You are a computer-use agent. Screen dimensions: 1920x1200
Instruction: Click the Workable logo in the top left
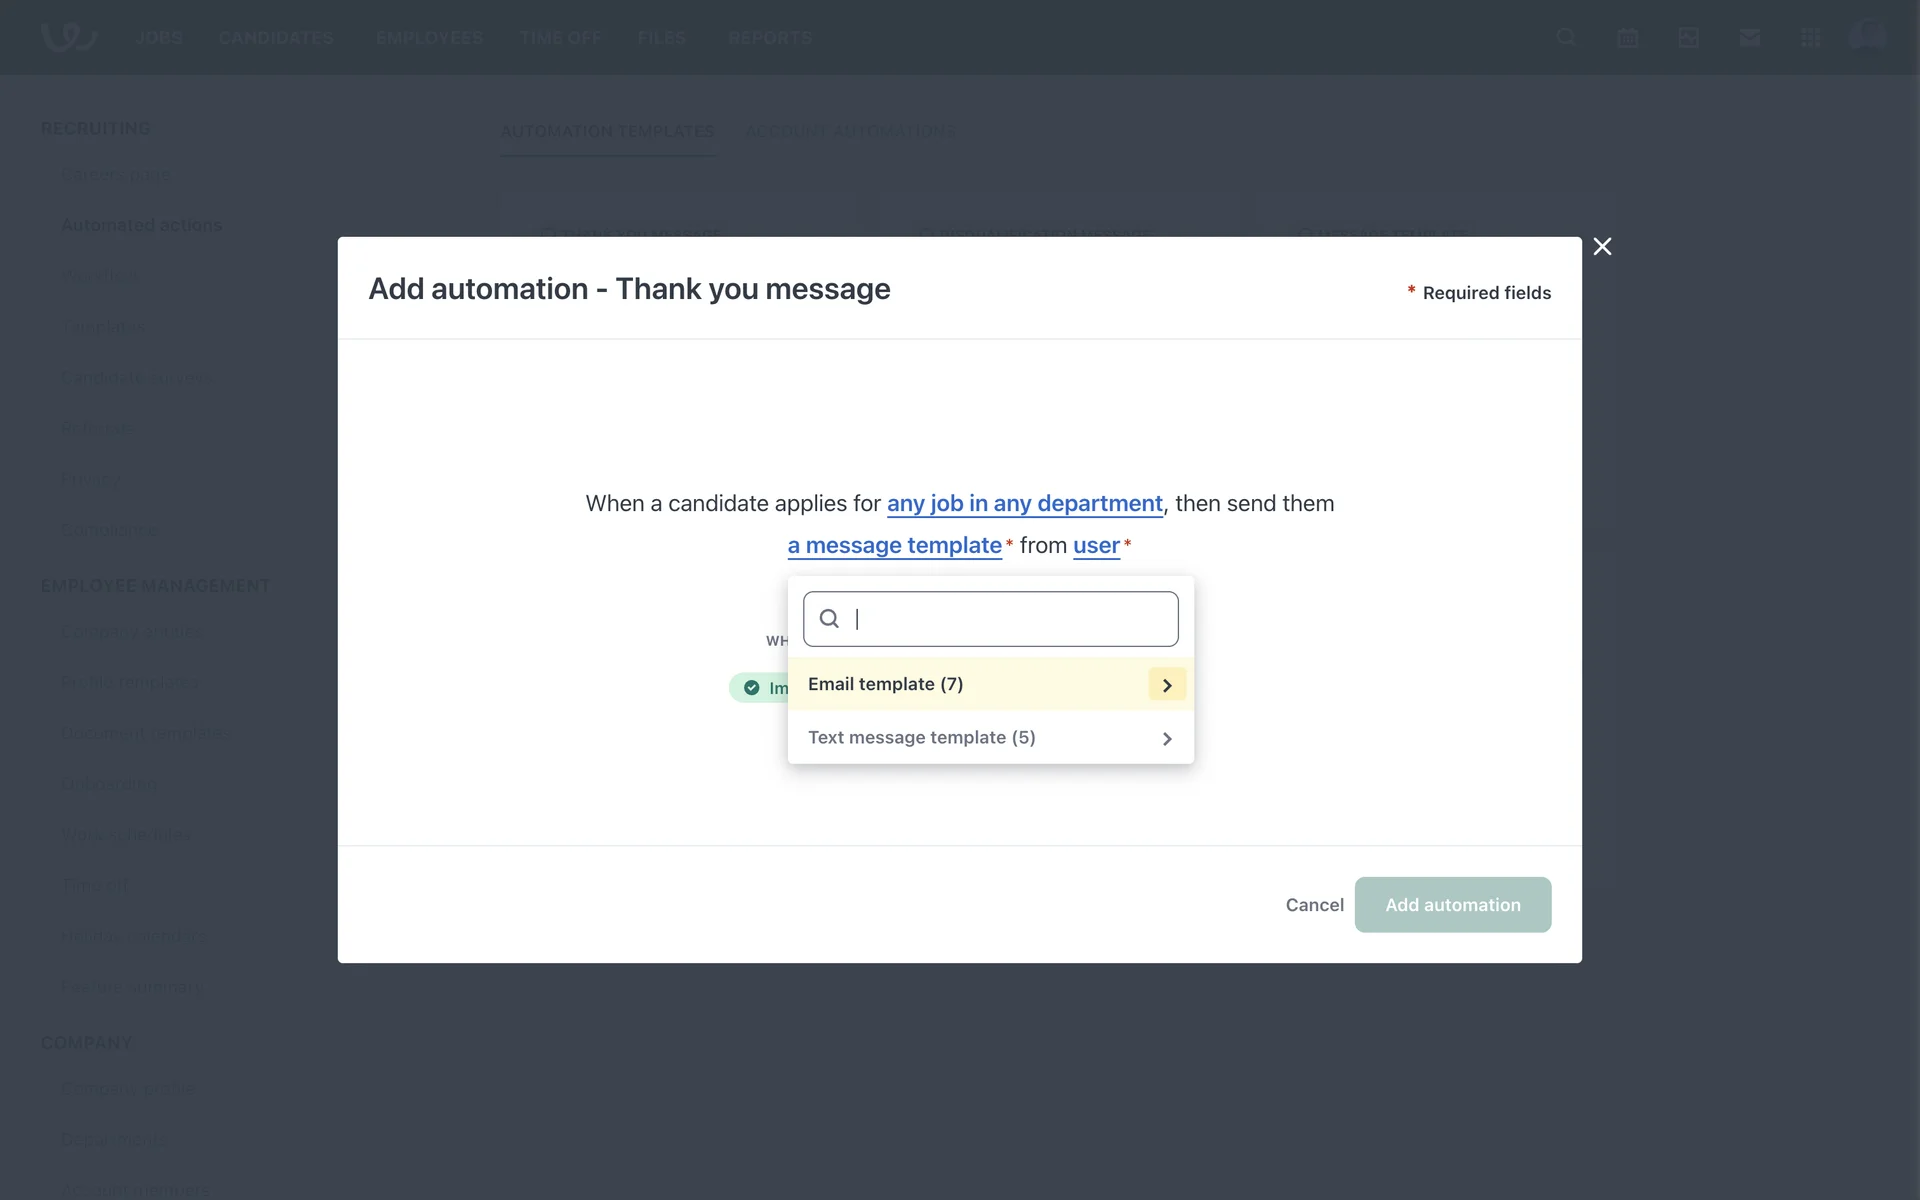pos(68,37)
